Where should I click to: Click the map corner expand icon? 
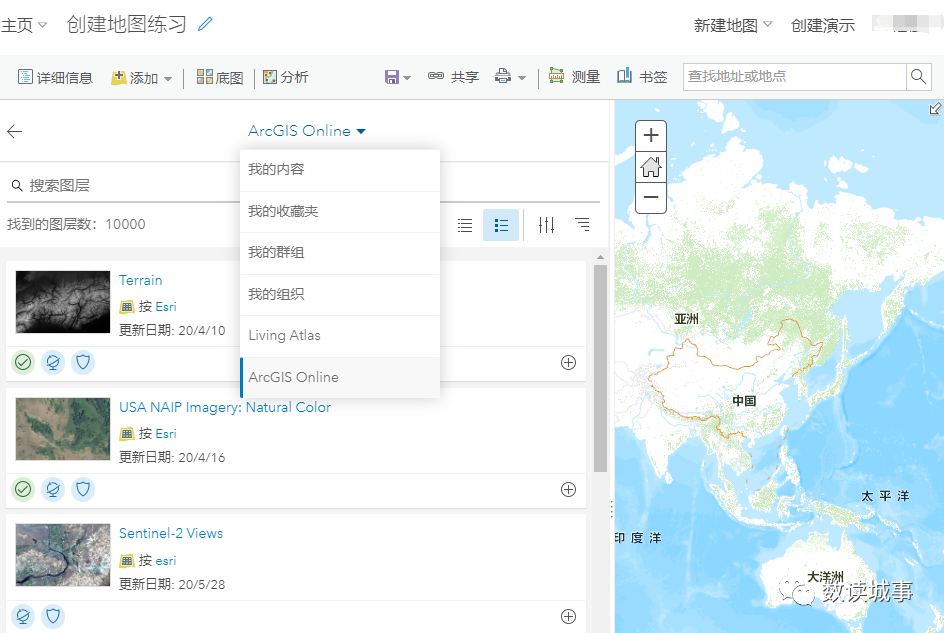(935, 108)
